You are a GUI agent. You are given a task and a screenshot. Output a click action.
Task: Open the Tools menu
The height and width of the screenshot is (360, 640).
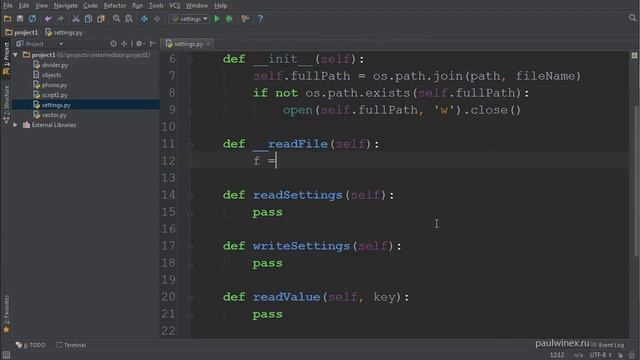[x=156, y=6]
